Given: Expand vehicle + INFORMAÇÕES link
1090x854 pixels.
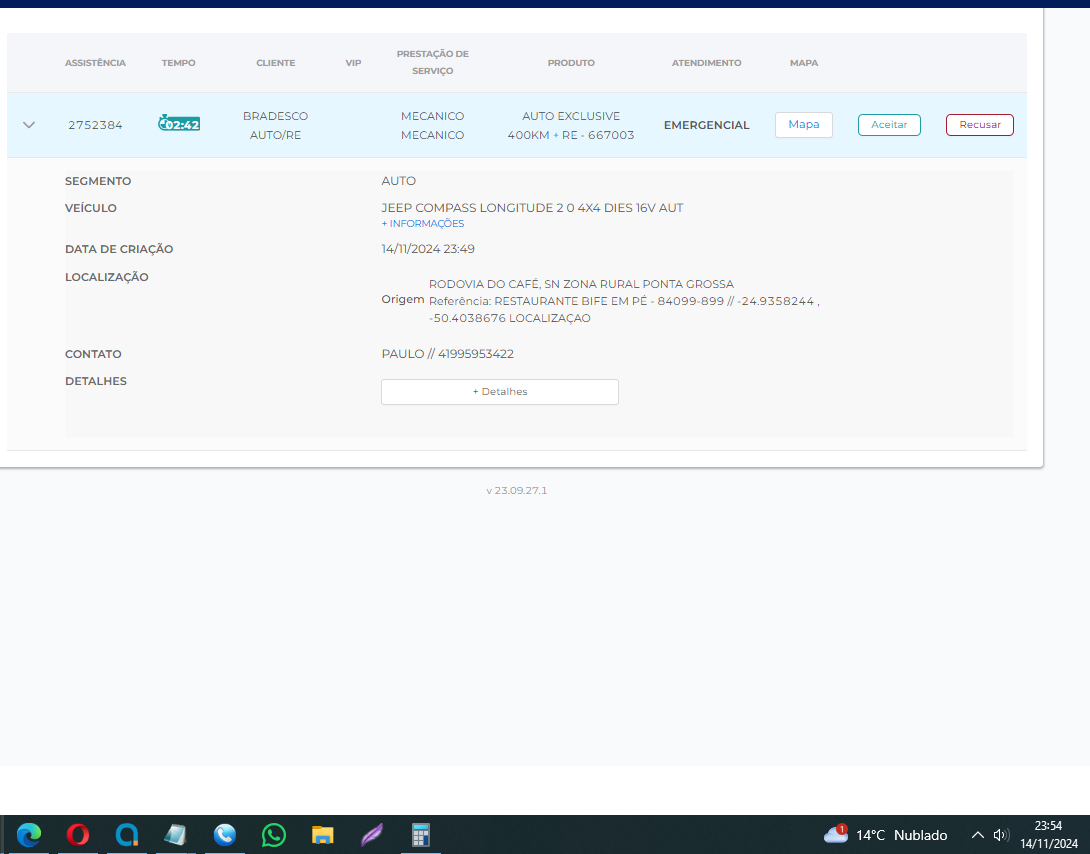Looking at the screenshot, I should tap(422, 224).
